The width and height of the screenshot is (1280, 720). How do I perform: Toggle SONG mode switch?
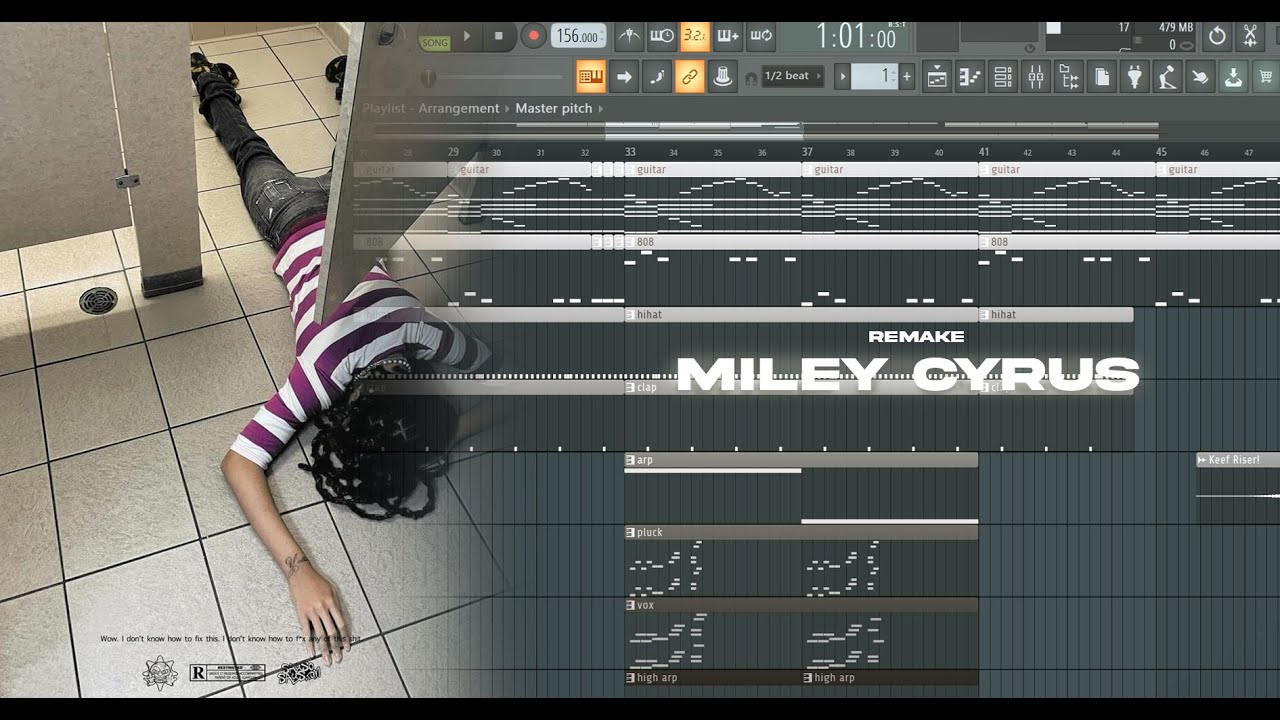pyautogui.click(x=435, y=43)
